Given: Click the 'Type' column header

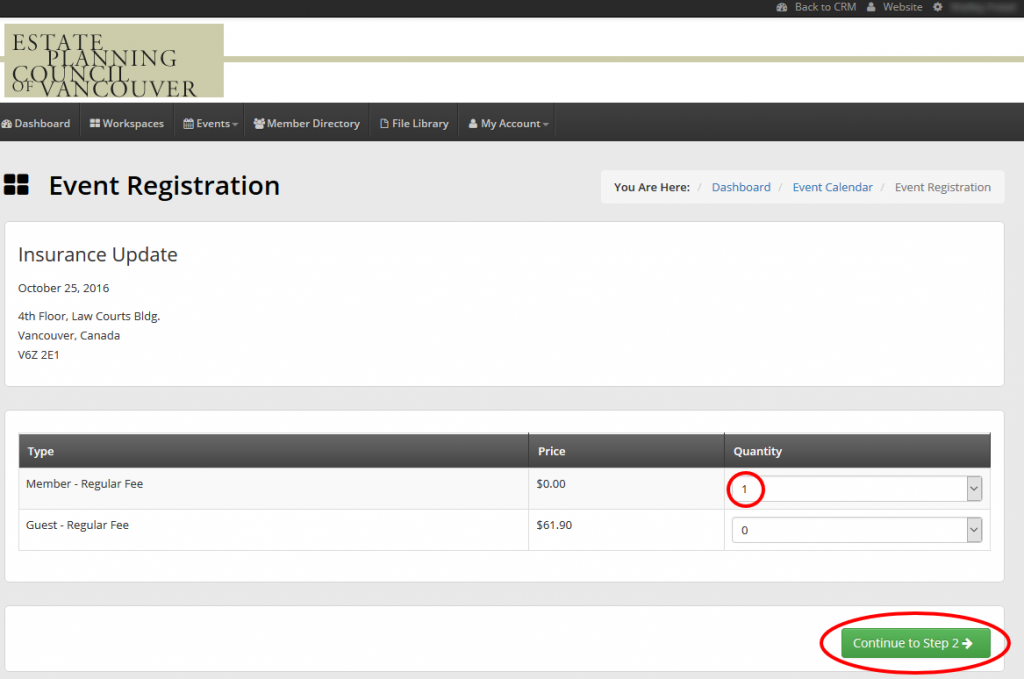Looking at the screenshot, I should [x=273, y=451].
